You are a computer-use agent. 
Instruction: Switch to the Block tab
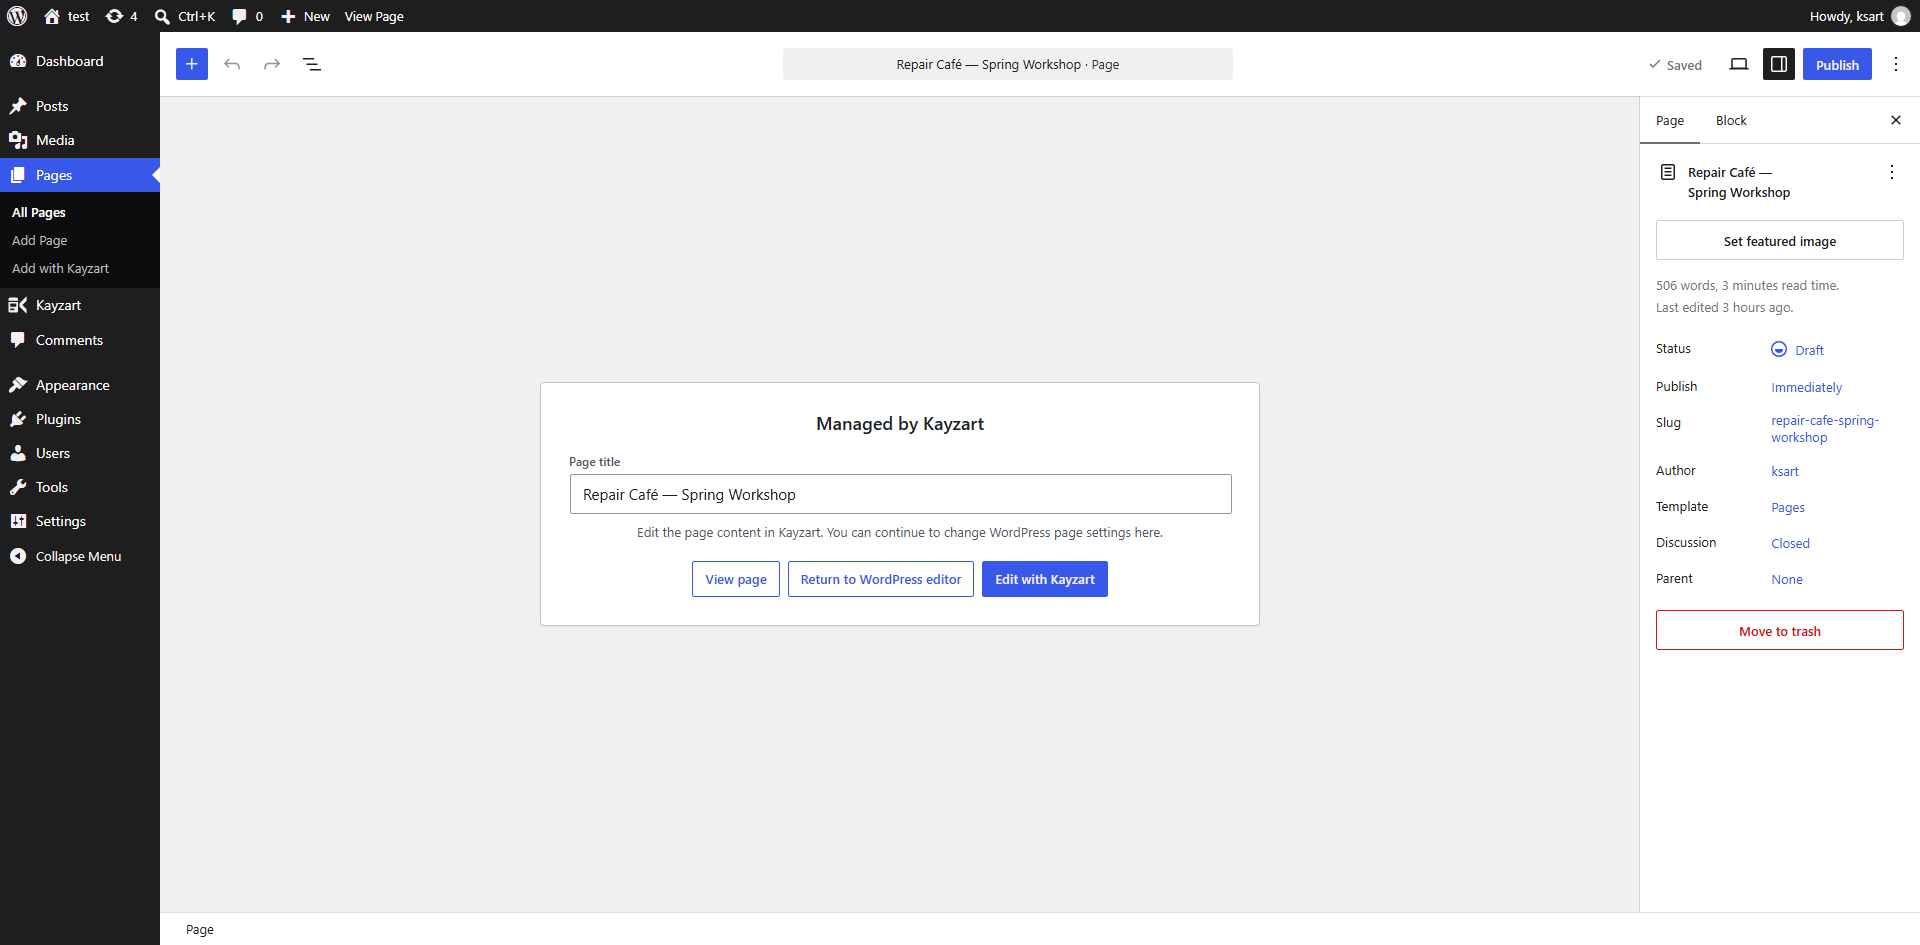pyautogui.click(x=1731, y=121)
